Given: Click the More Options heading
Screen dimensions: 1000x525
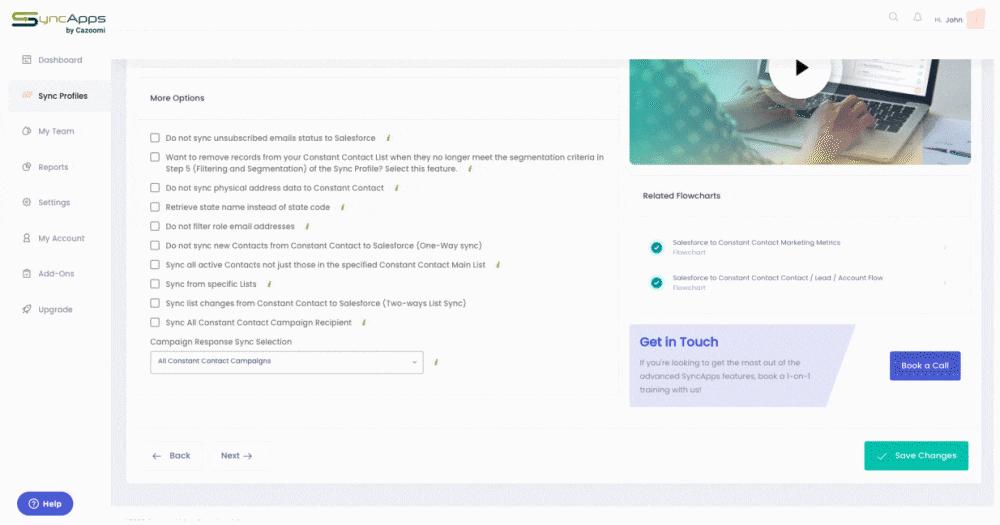Looking at the screenshot, I should pyautogui.click(x=177, y=98).
